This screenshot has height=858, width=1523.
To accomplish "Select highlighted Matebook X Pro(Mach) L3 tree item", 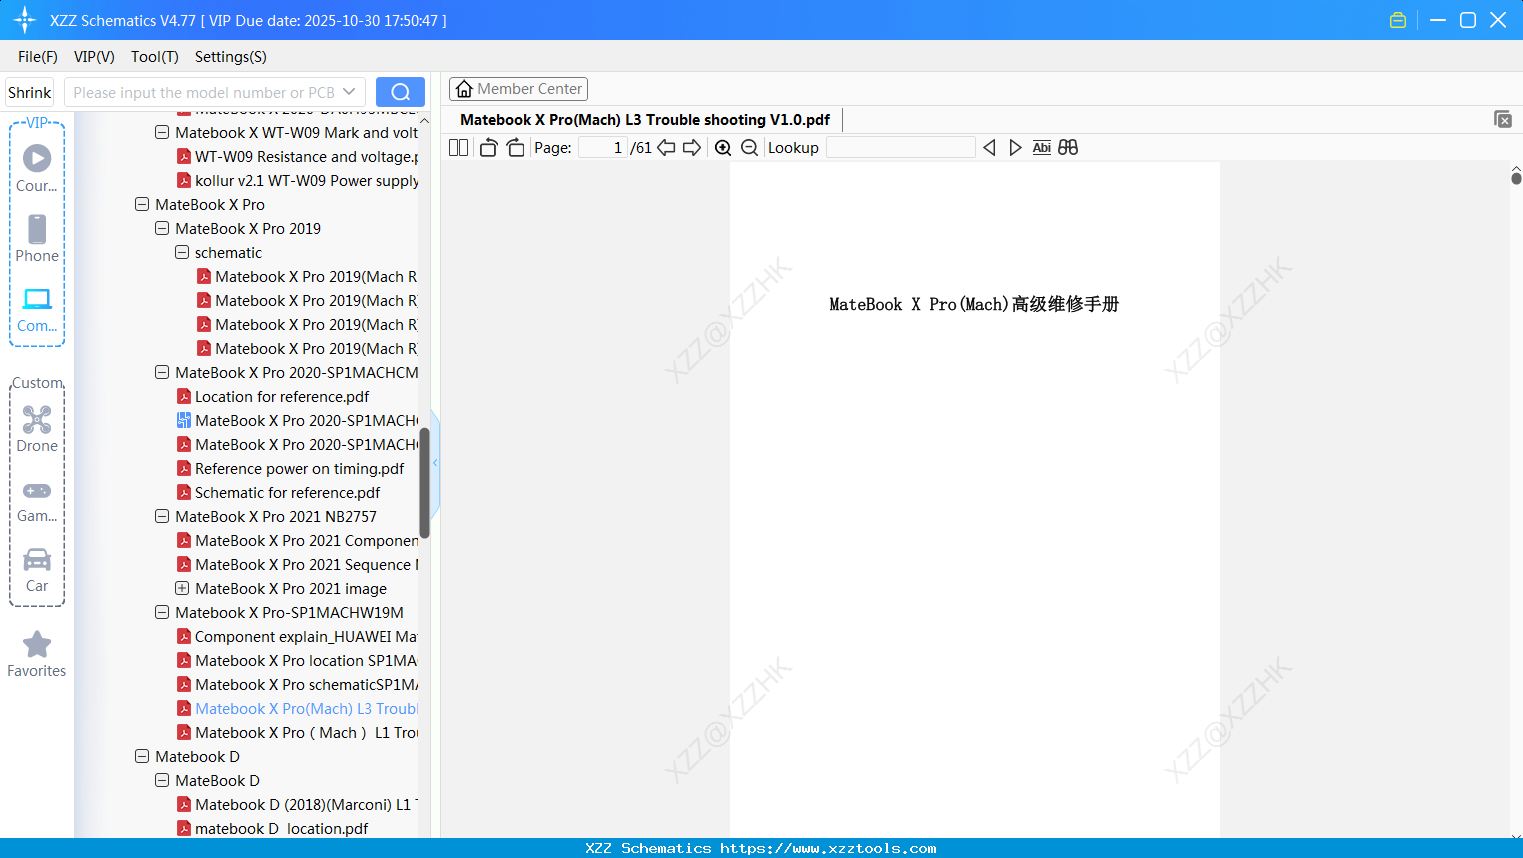I will pos(298,708).
